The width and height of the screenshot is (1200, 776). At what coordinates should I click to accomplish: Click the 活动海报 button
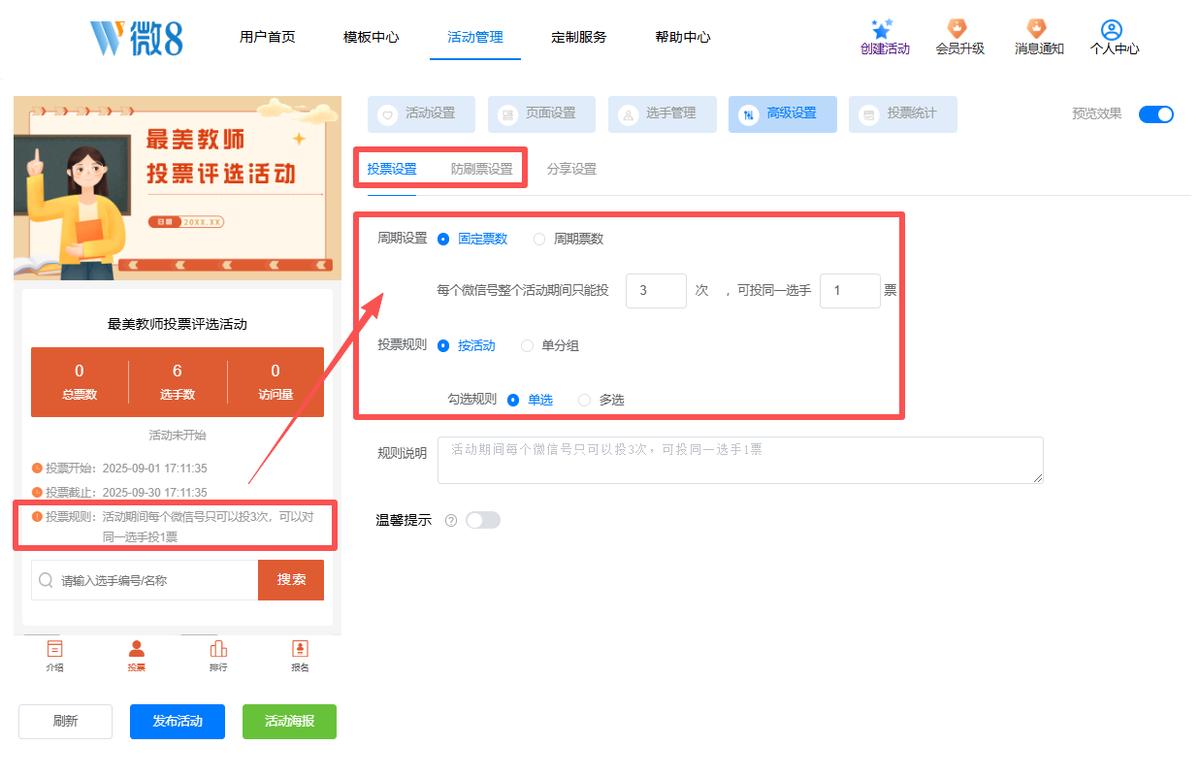(x=289, y=721)
